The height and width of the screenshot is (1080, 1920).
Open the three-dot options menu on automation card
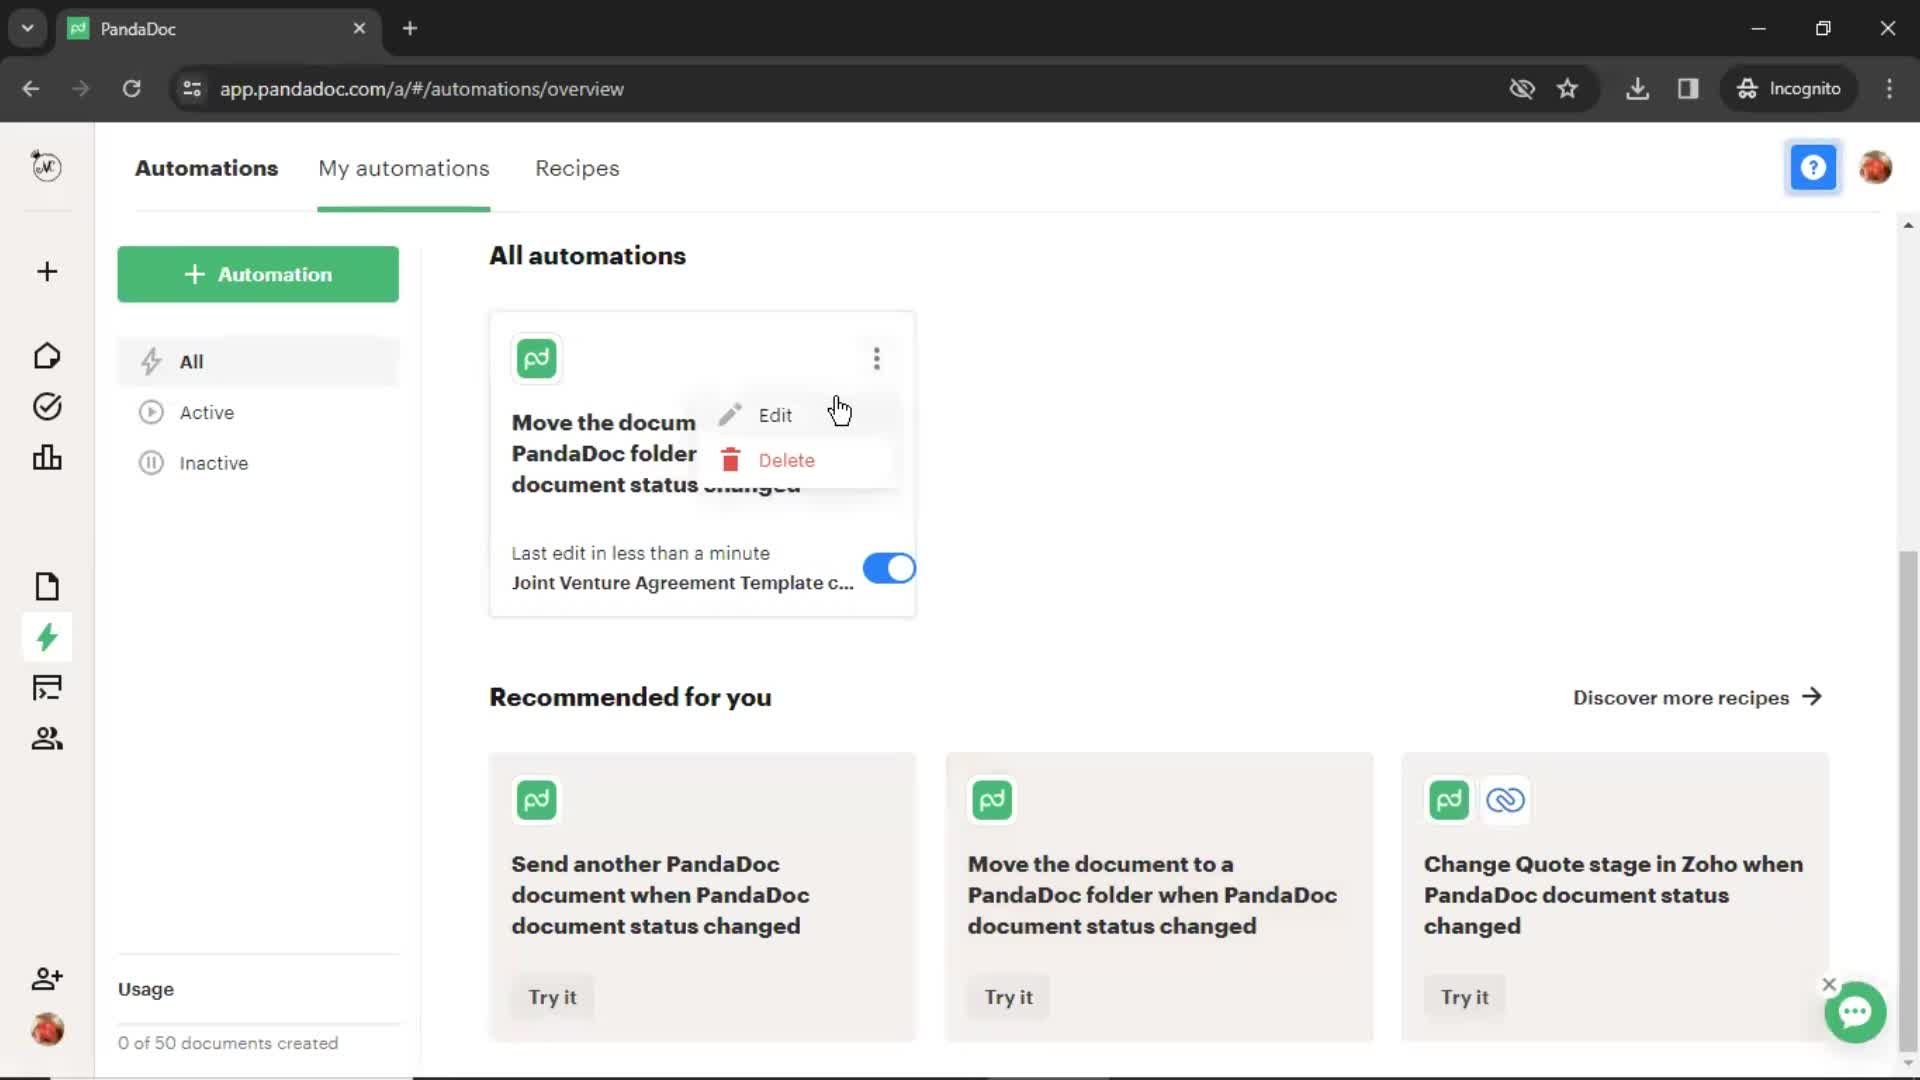click(x=877, y=357)
